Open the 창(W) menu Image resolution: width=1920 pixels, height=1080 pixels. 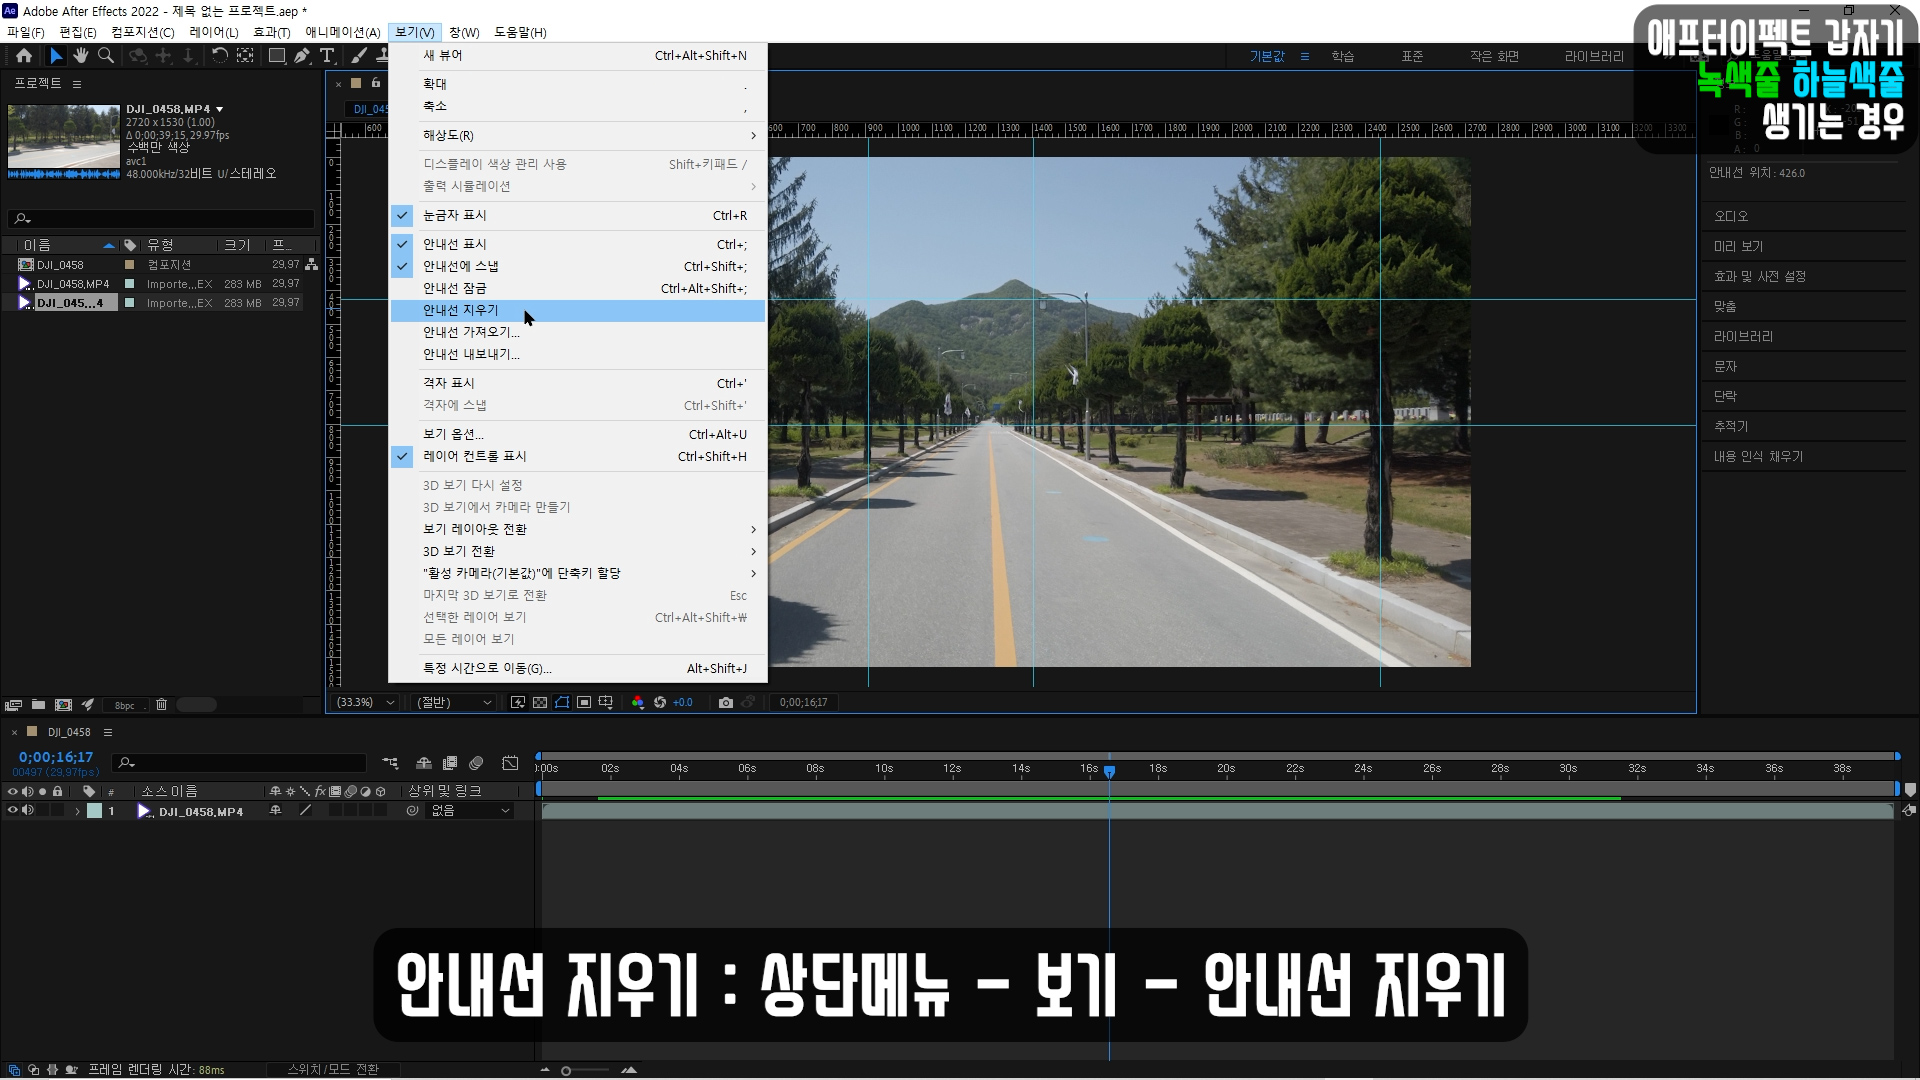pos(464,32)
